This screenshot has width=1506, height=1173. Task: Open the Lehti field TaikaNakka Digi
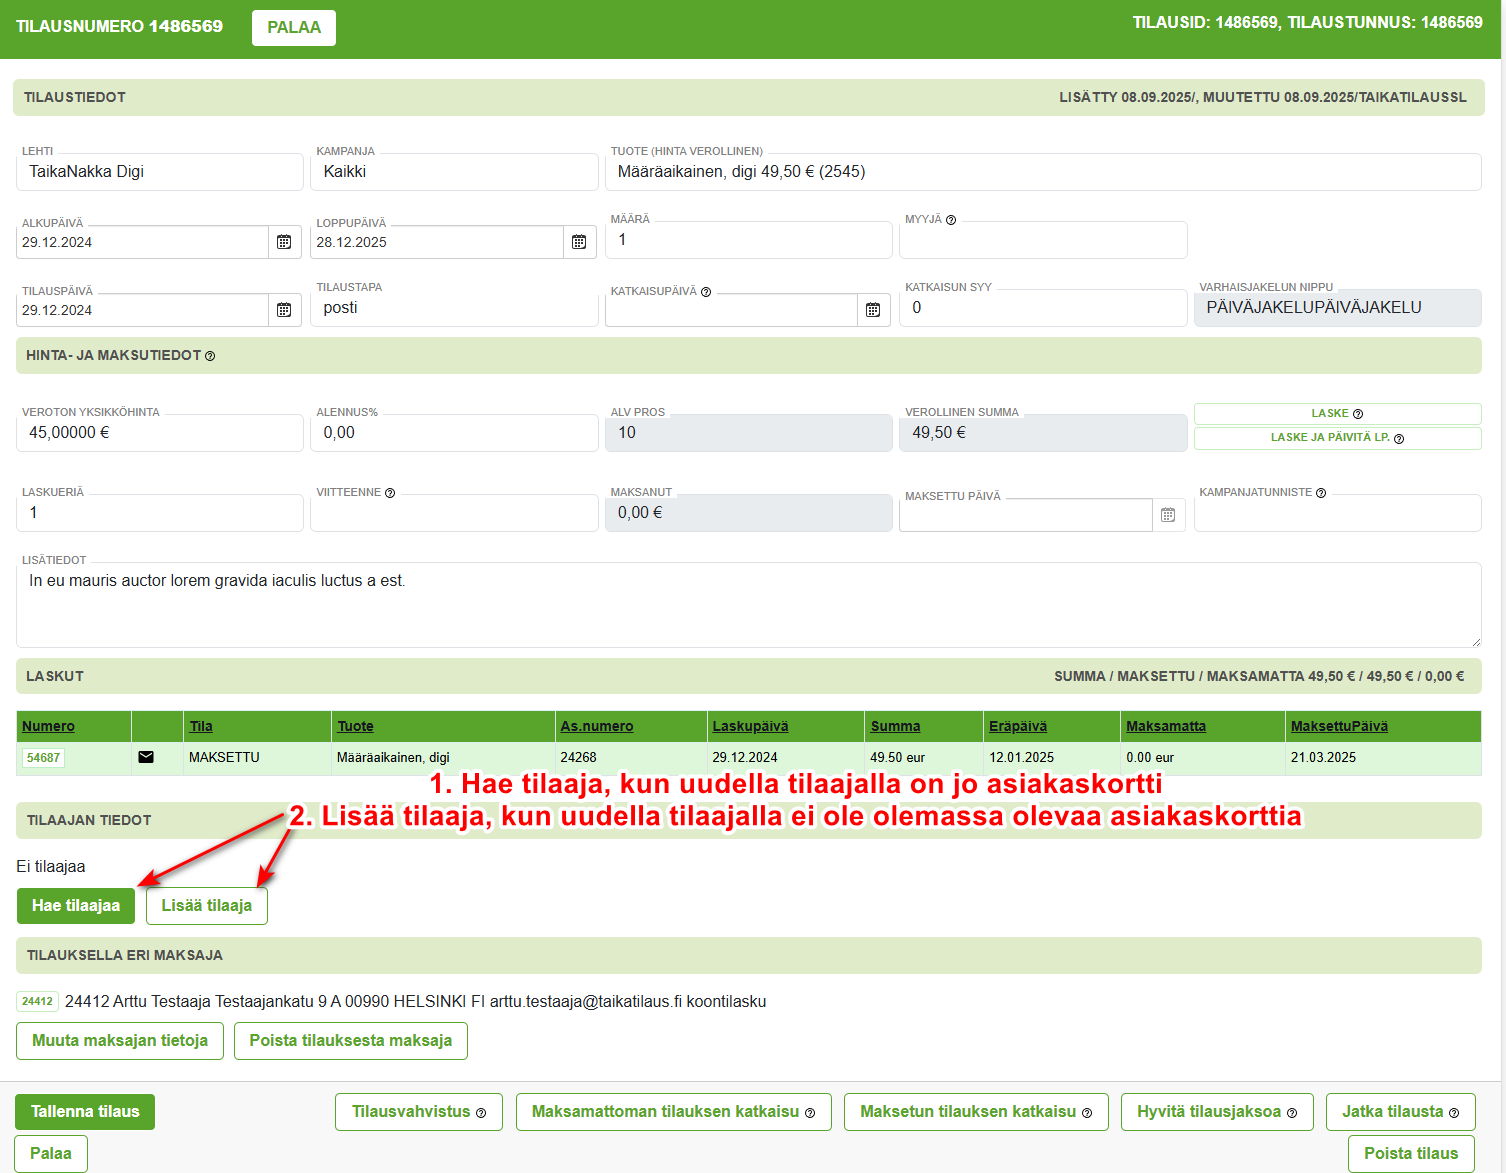tap(160, 172)
